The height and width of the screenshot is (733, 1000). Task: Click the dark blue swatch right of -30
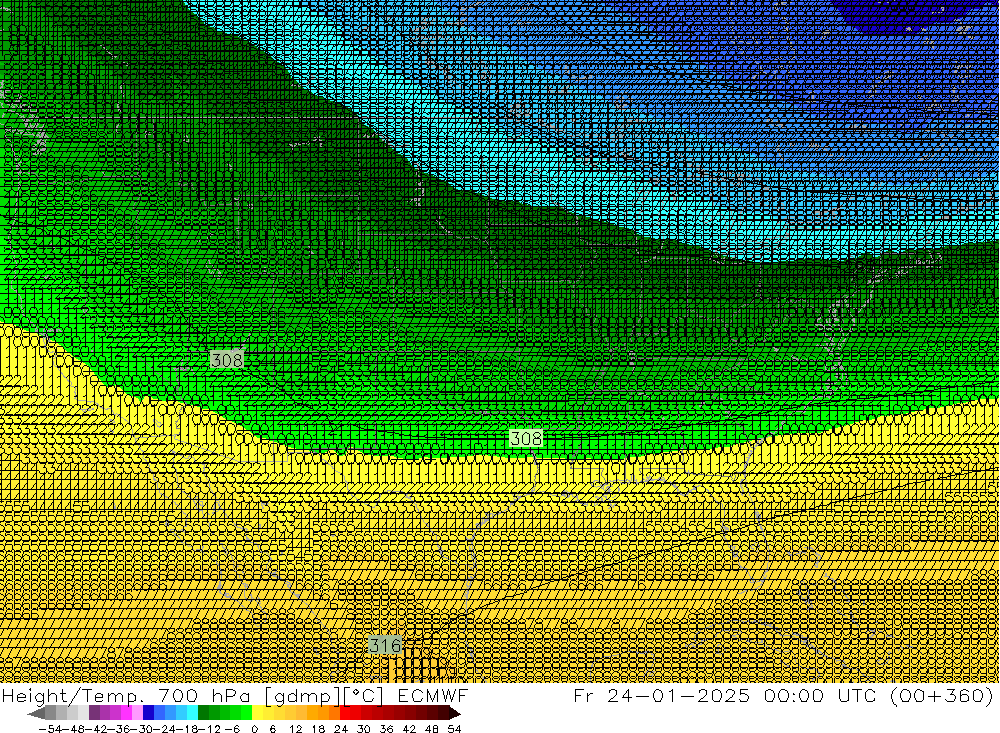pos(148,714)
